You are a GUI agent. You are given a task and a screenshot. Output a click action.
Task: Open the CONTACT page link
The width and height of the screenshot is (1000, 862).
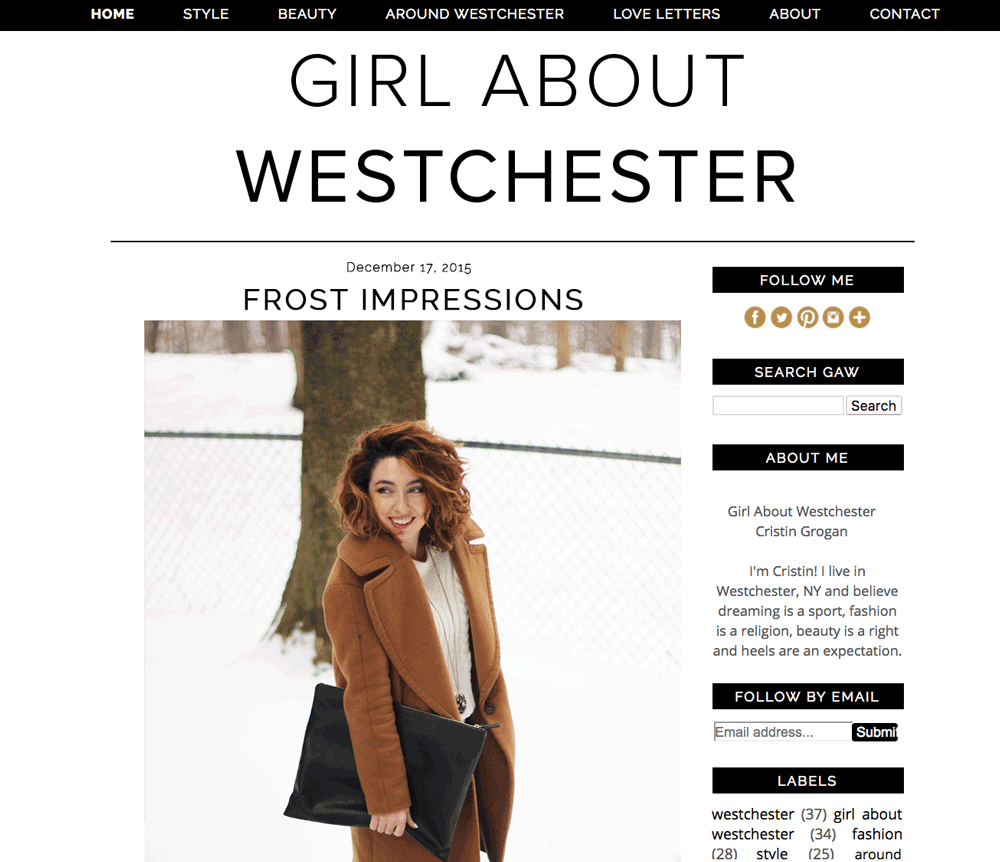[x=904, y=14]
